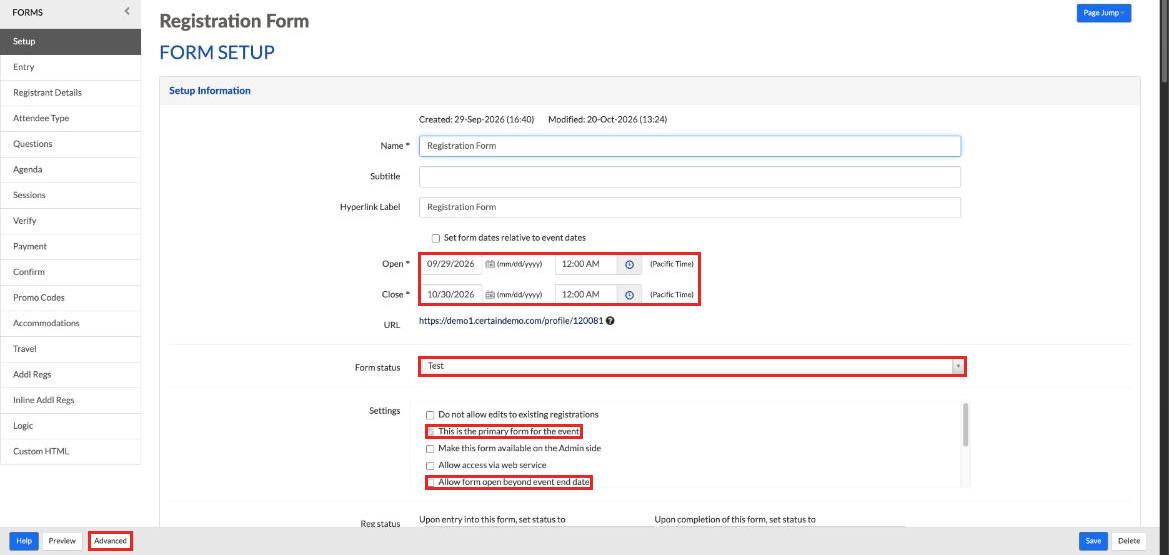This screenshot has width=1169, height=555.
Task: Save the form setup
Action: click(x=1093, y=541)
